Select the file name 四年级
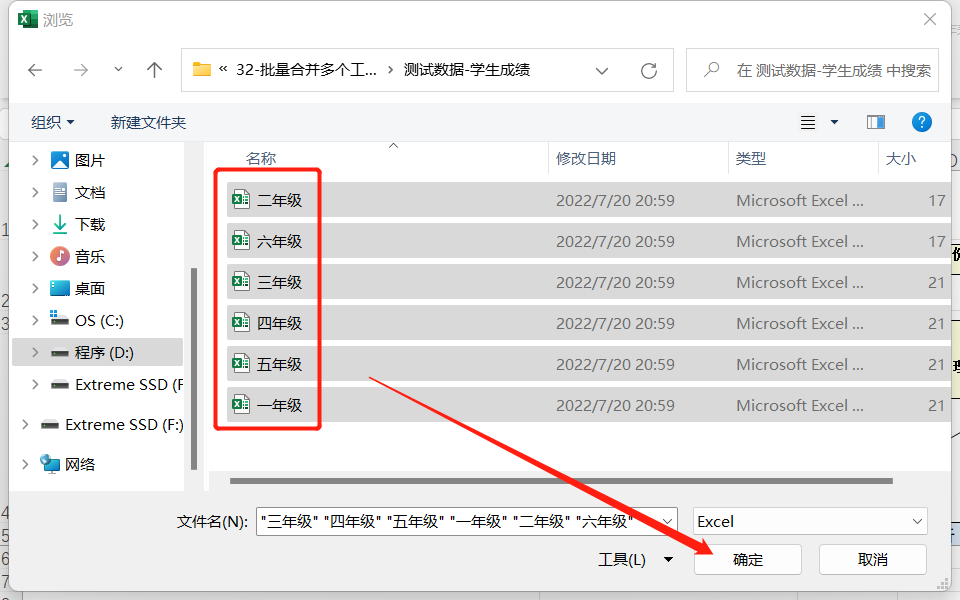The height and width of the screenshot is (600, 960). 279,323
